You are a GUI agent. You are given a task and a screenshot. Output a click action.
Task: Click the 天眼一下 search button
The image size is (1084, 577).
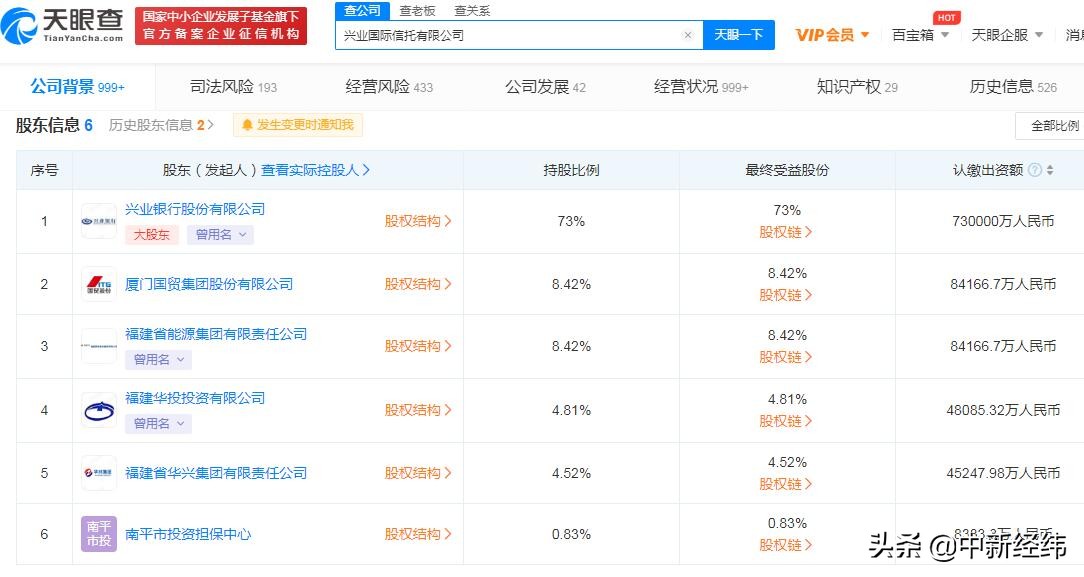738,35
